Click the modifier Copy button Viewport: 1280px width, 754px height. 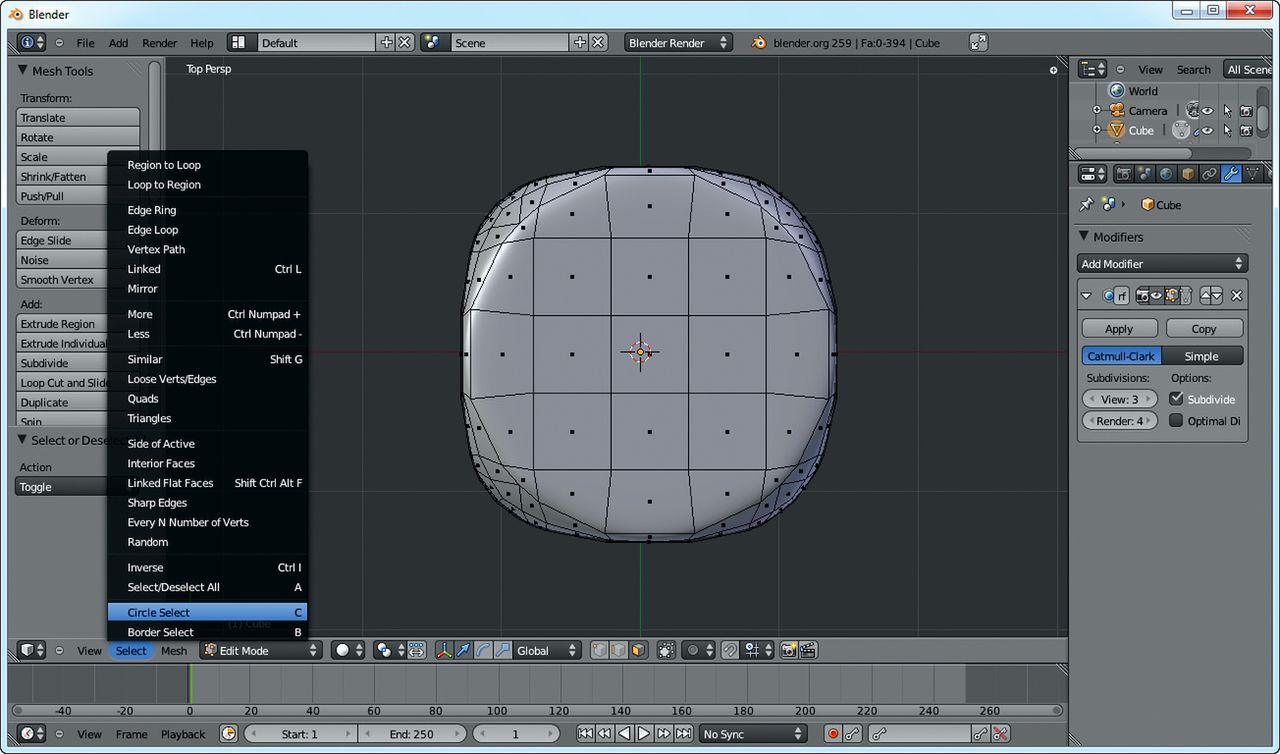pyautogui.click(x=1204, y=328)
